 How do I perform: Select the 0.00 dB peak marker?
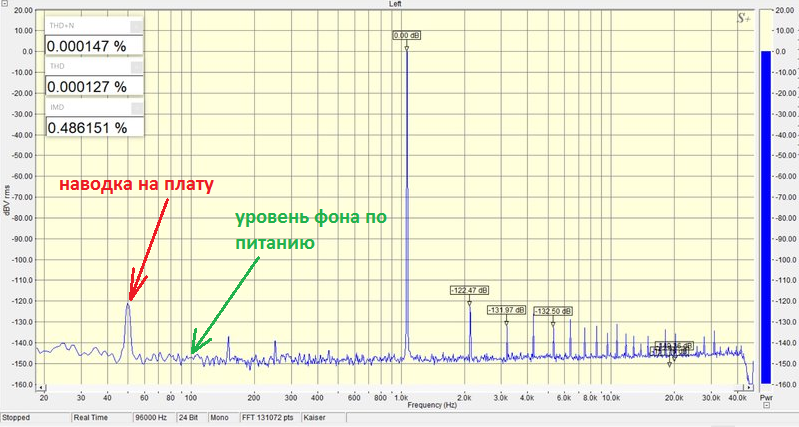point(407,36)
